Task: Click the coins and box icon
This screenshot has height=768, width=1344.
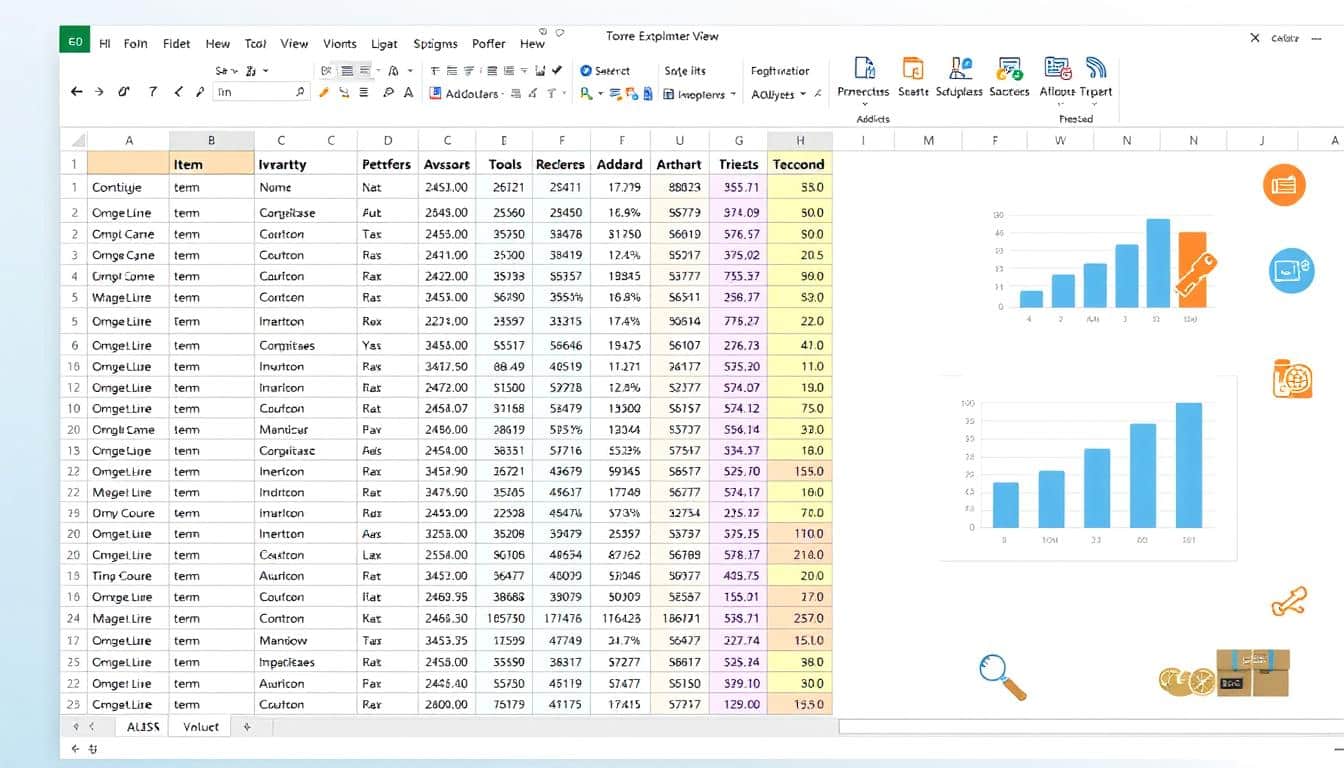Action: (x=1224, y=672)
